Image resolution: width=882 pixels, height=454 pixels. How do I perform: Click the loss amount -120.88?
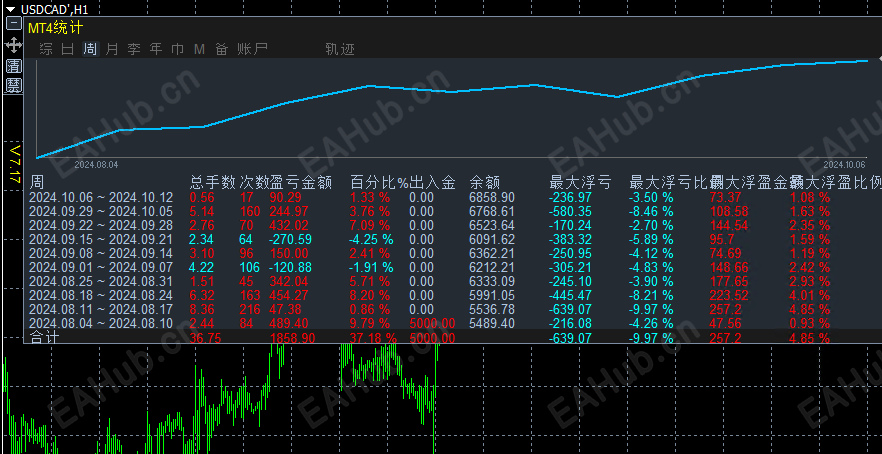(x=291, y=267)
